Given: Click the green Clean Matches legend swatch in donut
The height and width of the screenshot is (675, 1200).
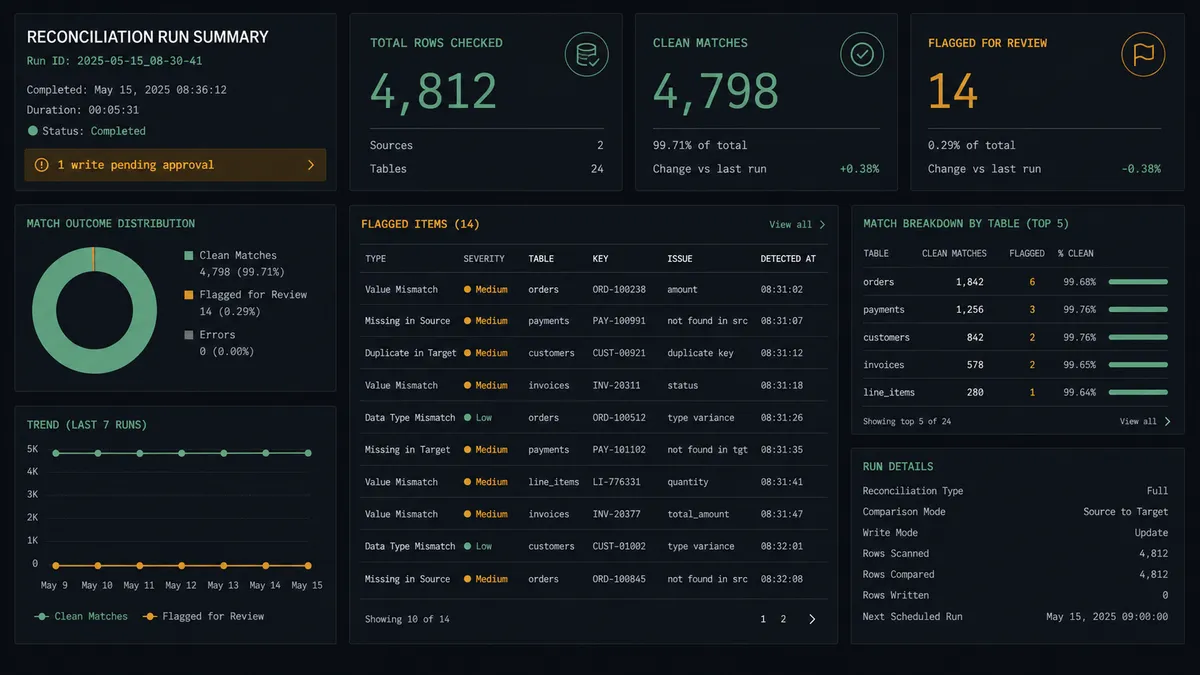Looking at the screenshot, I should click(189, 256).
